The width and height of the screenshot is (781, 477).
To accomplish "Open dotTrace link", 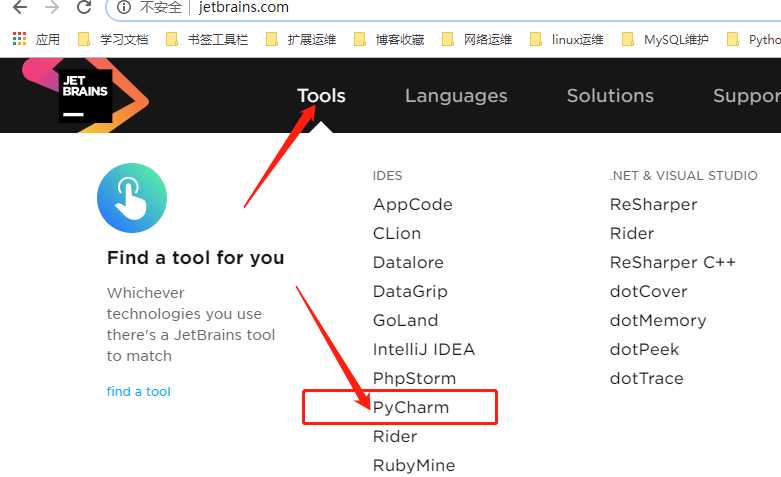I will point(647,378).
